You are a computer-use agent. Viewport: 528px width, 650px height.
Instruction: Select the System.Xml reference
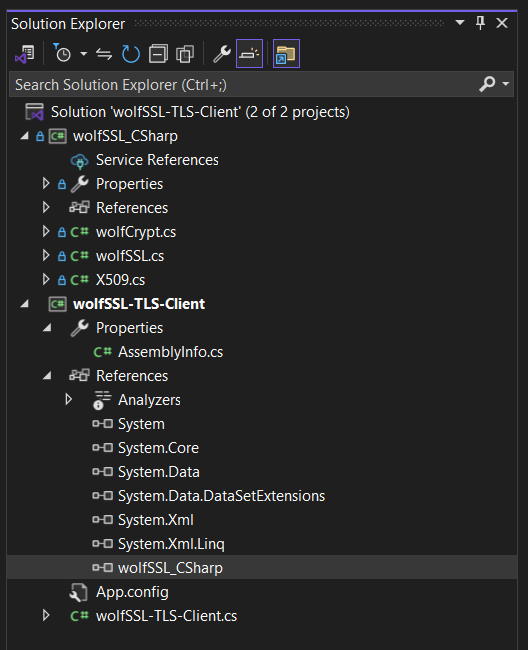156,520
